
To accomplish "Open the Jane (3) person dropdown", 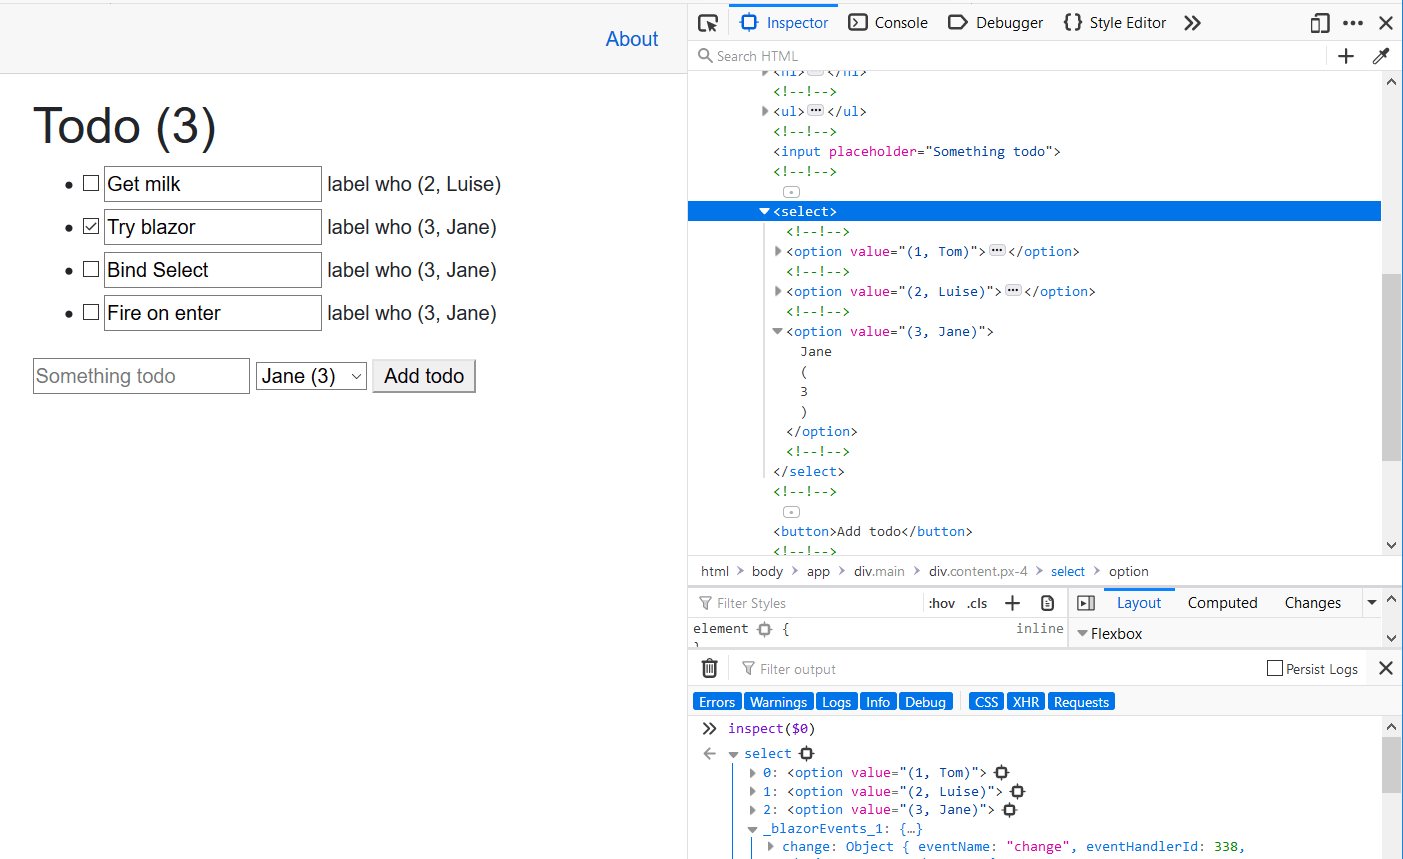I will (x=311, y=376).
